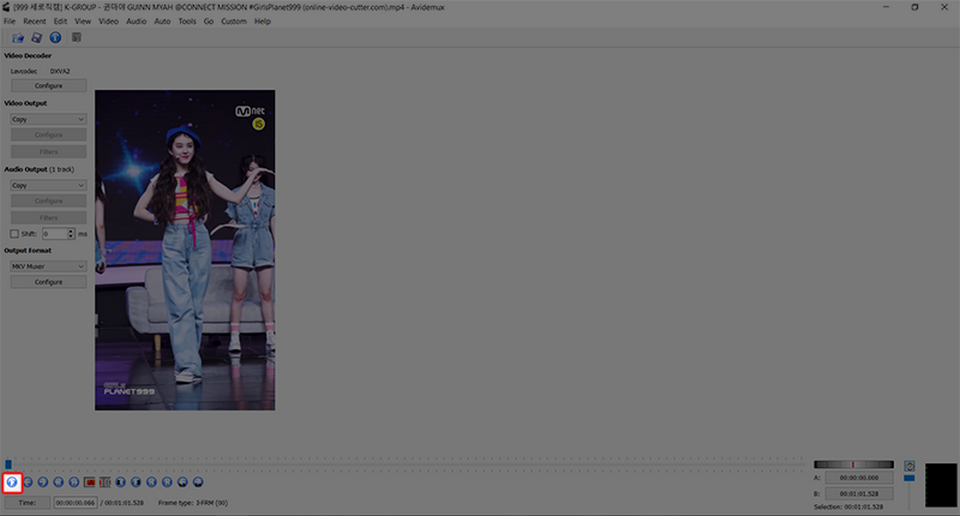Open the Go menu
Image resolution: width=960 pixels, height=516 pixels.
point(208,21)
